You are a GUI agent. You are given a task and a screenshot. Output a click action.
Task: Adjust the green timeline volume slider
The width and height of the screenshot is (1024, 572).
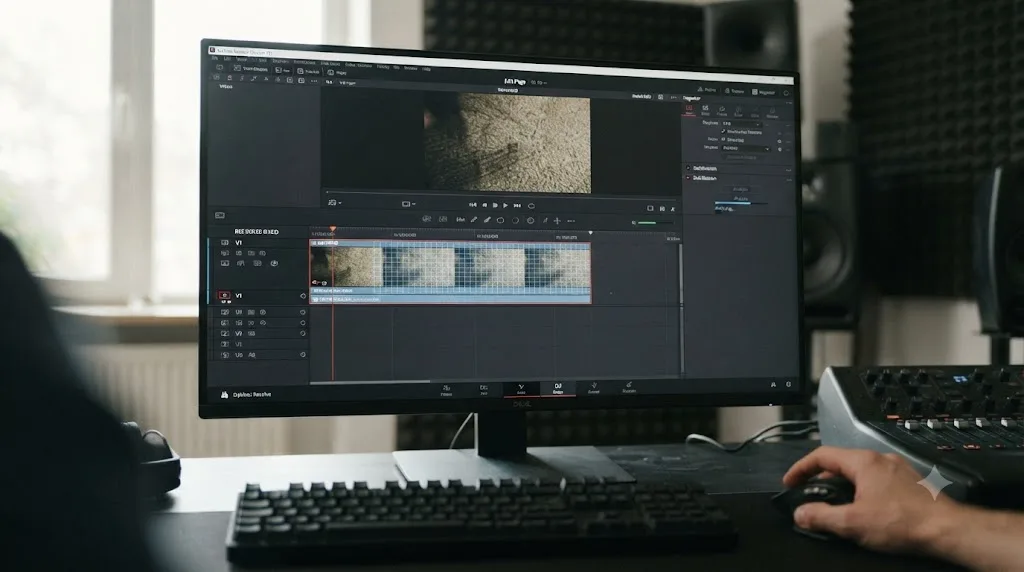(x=654, y=223)
